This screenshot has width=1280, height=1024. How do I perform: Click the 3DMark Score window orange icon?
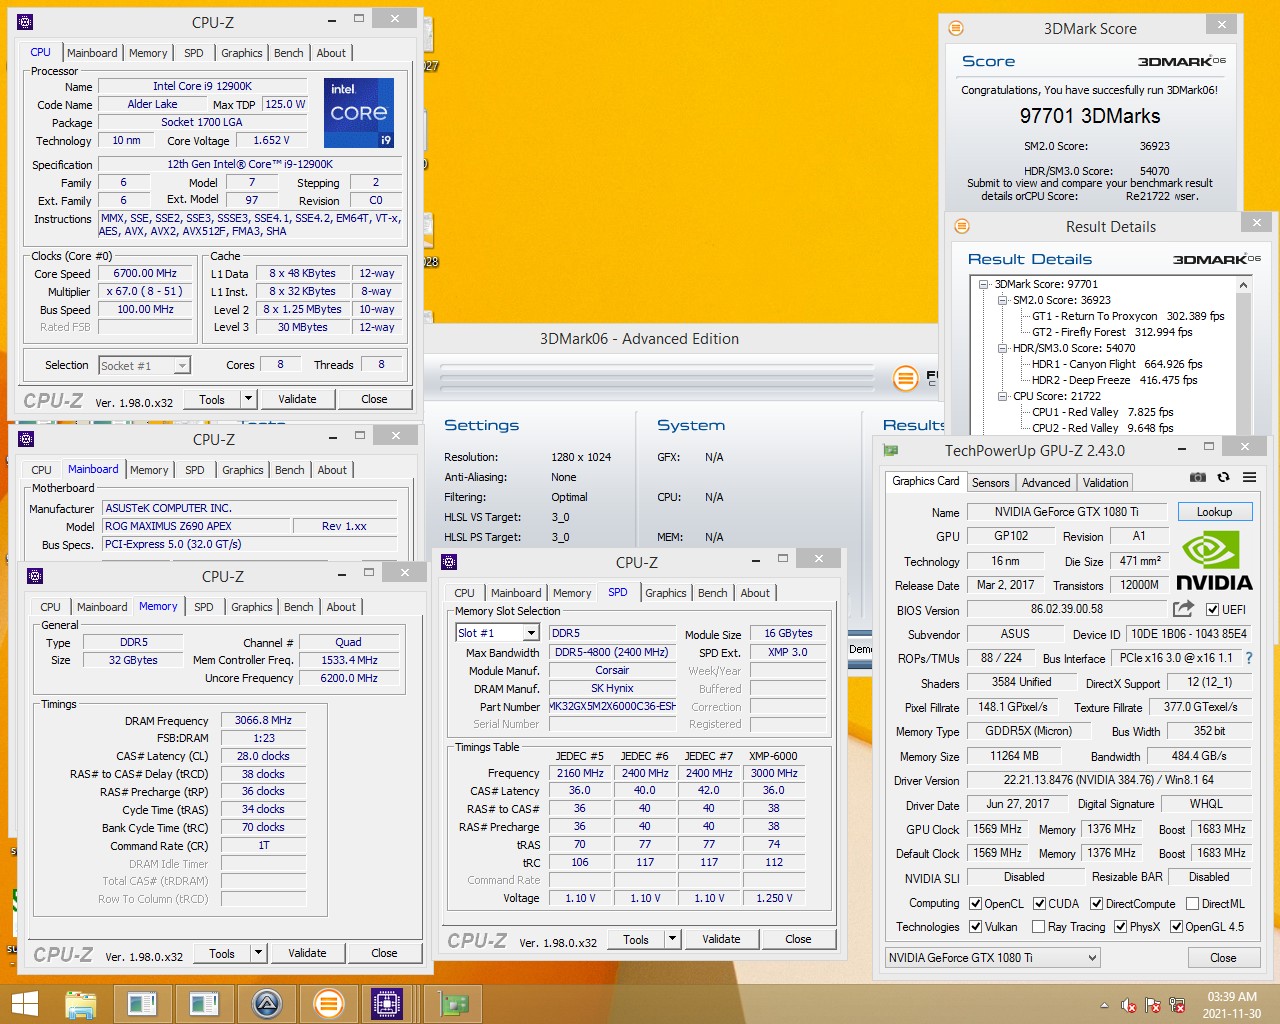(956, 28)
